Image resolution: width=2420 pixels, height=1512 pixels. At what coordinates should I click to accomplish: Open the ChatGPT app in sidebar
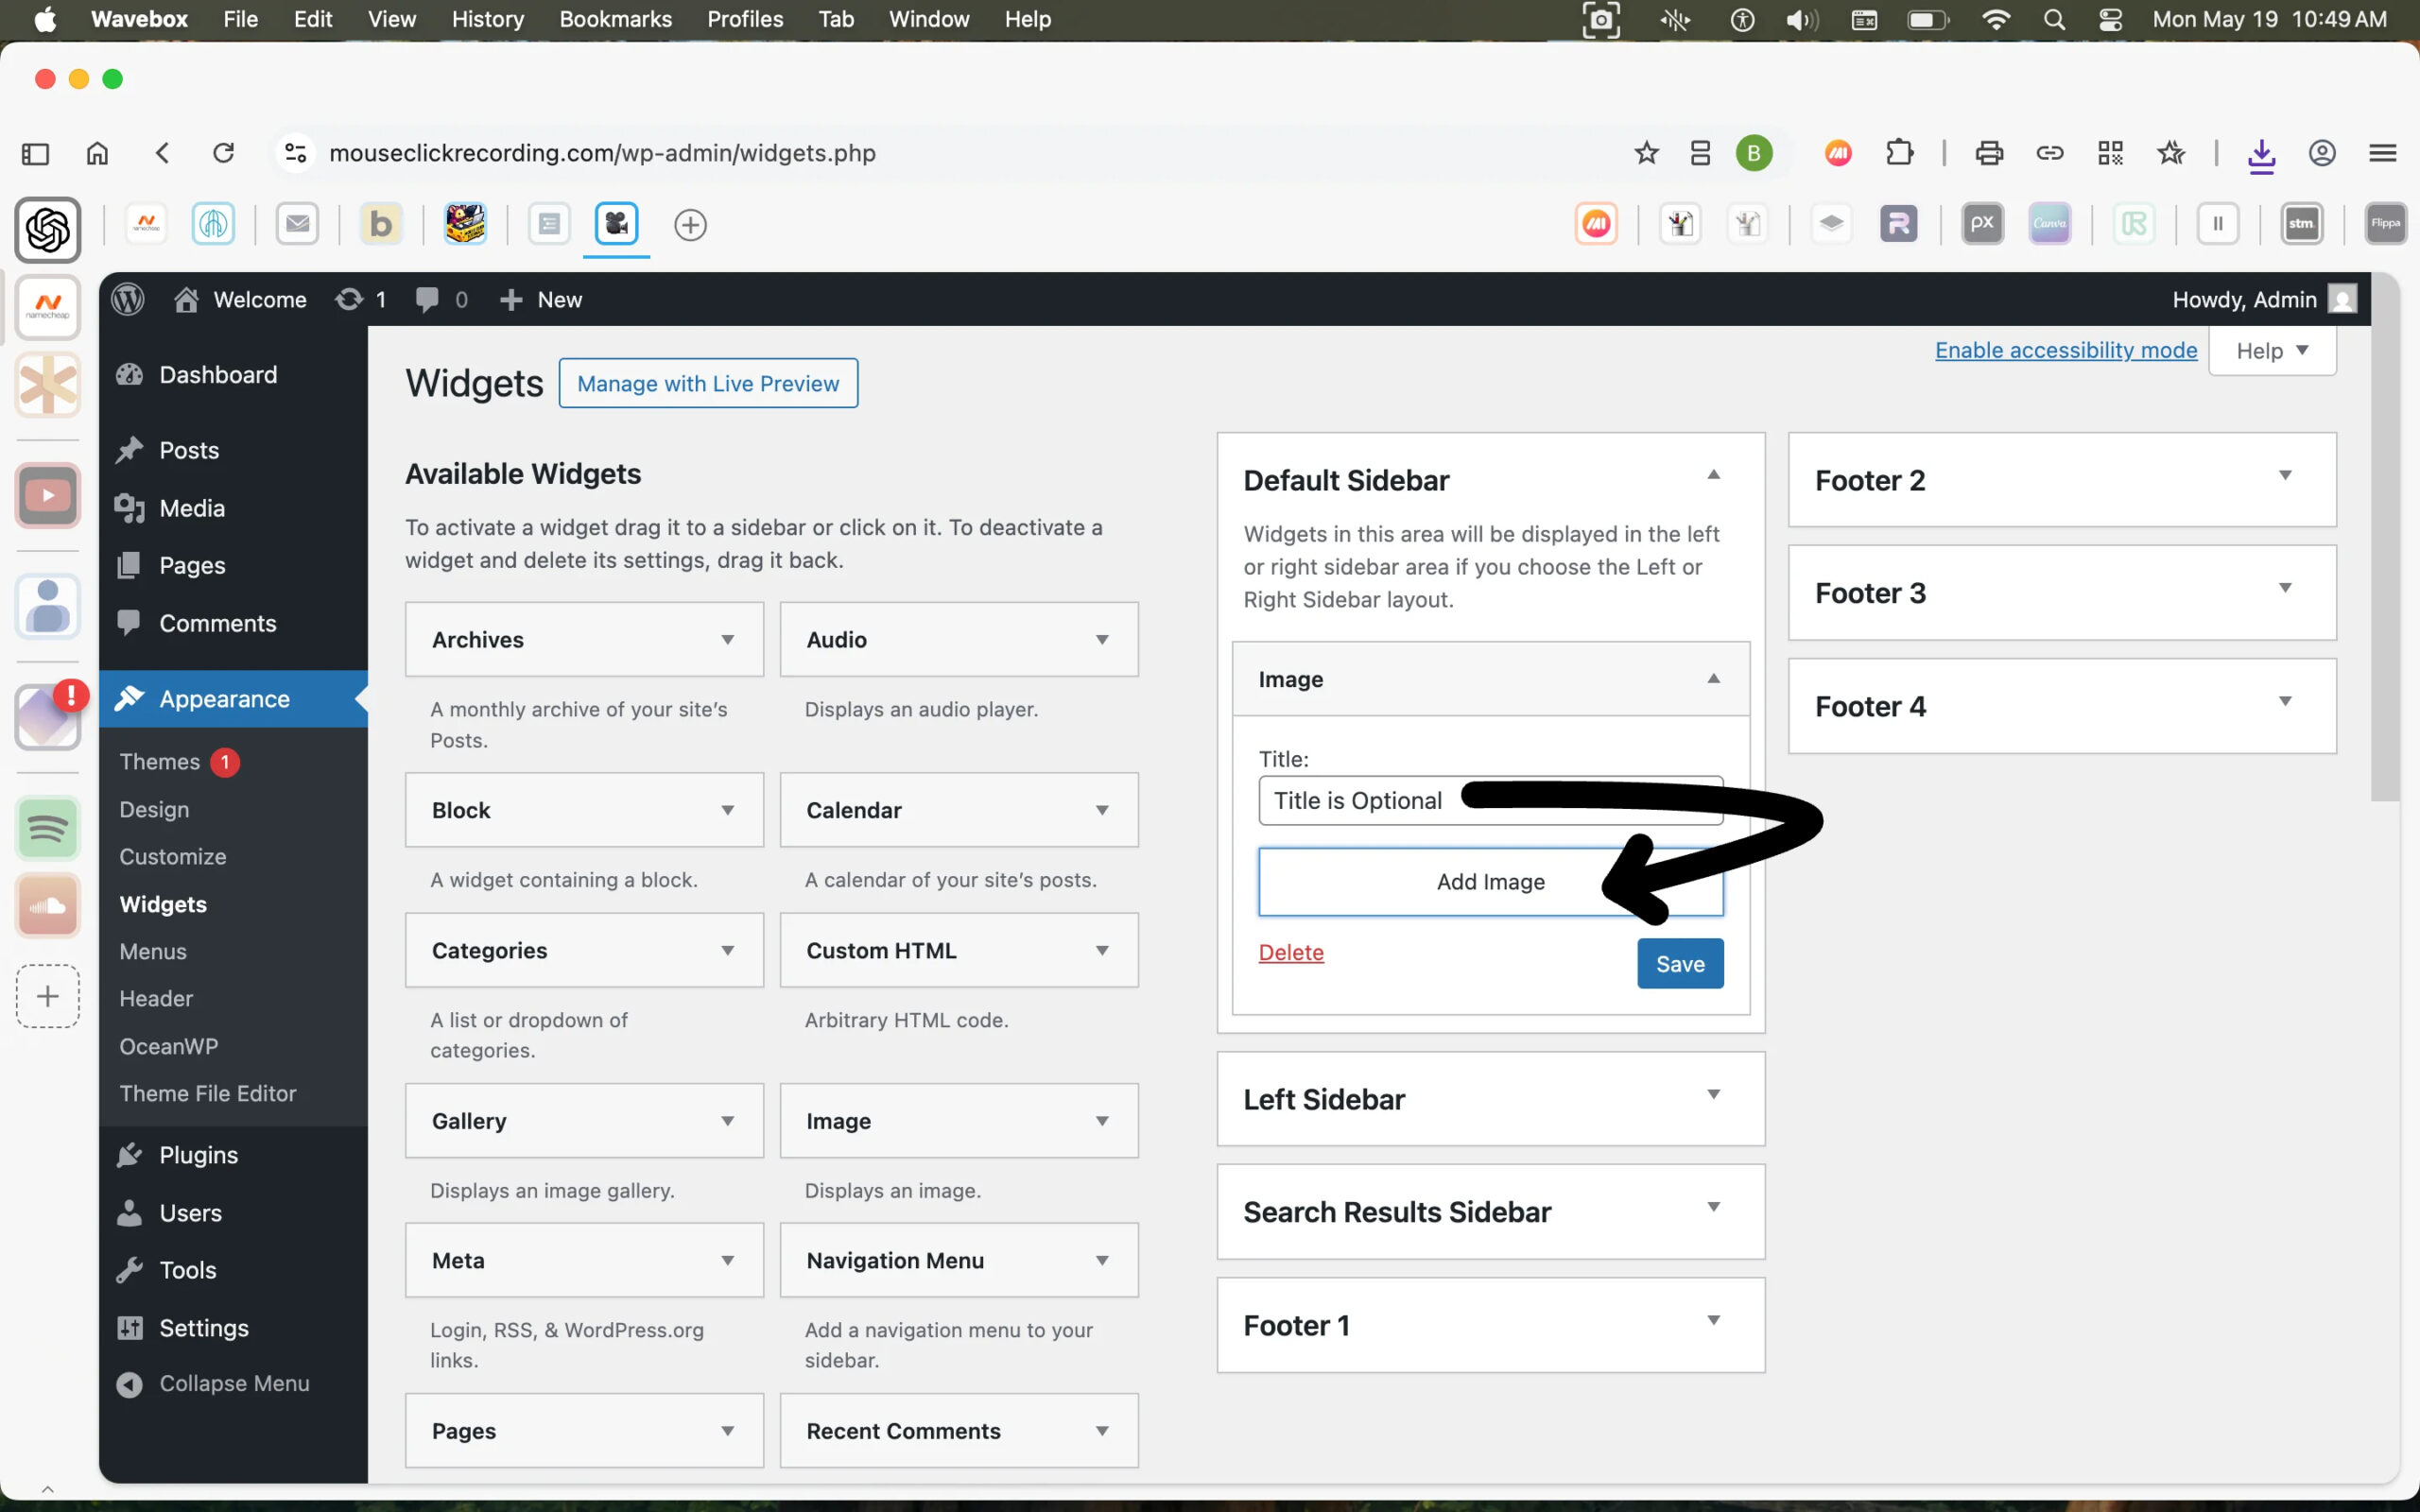click(x=47, y=230)
